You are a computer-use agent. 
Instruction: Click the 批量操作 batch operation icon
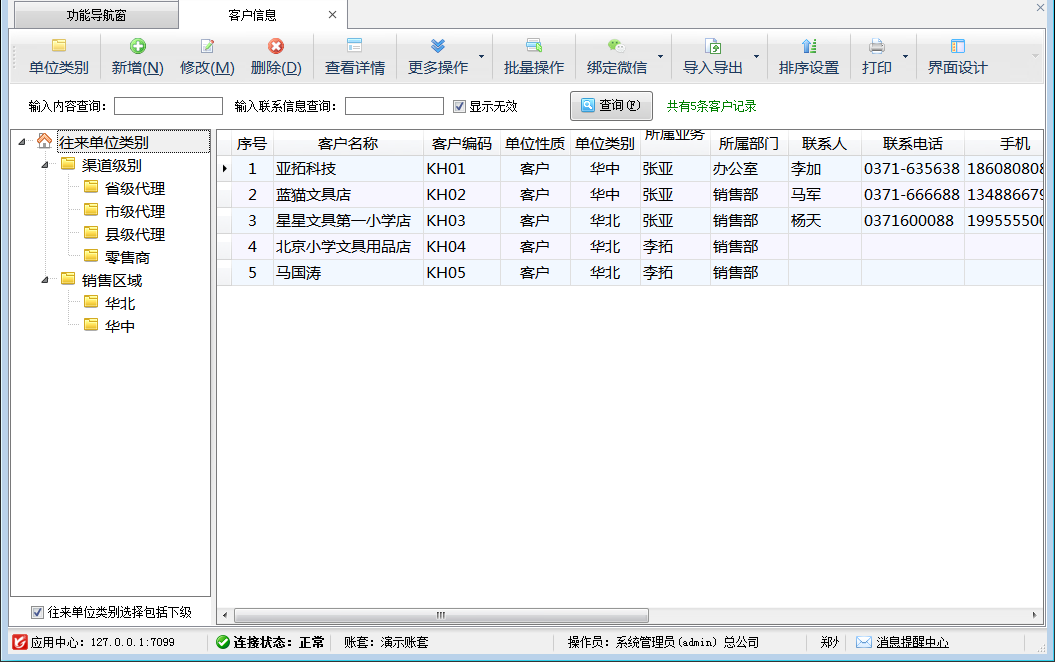tap(534, 46)
